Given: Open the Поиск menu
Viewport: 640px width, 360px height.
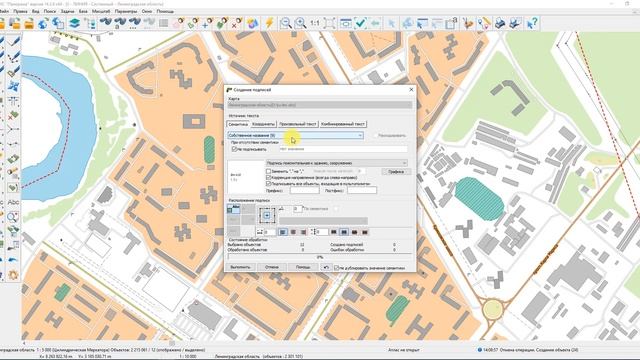Looking at the screenshot, I should click(50, 11).
